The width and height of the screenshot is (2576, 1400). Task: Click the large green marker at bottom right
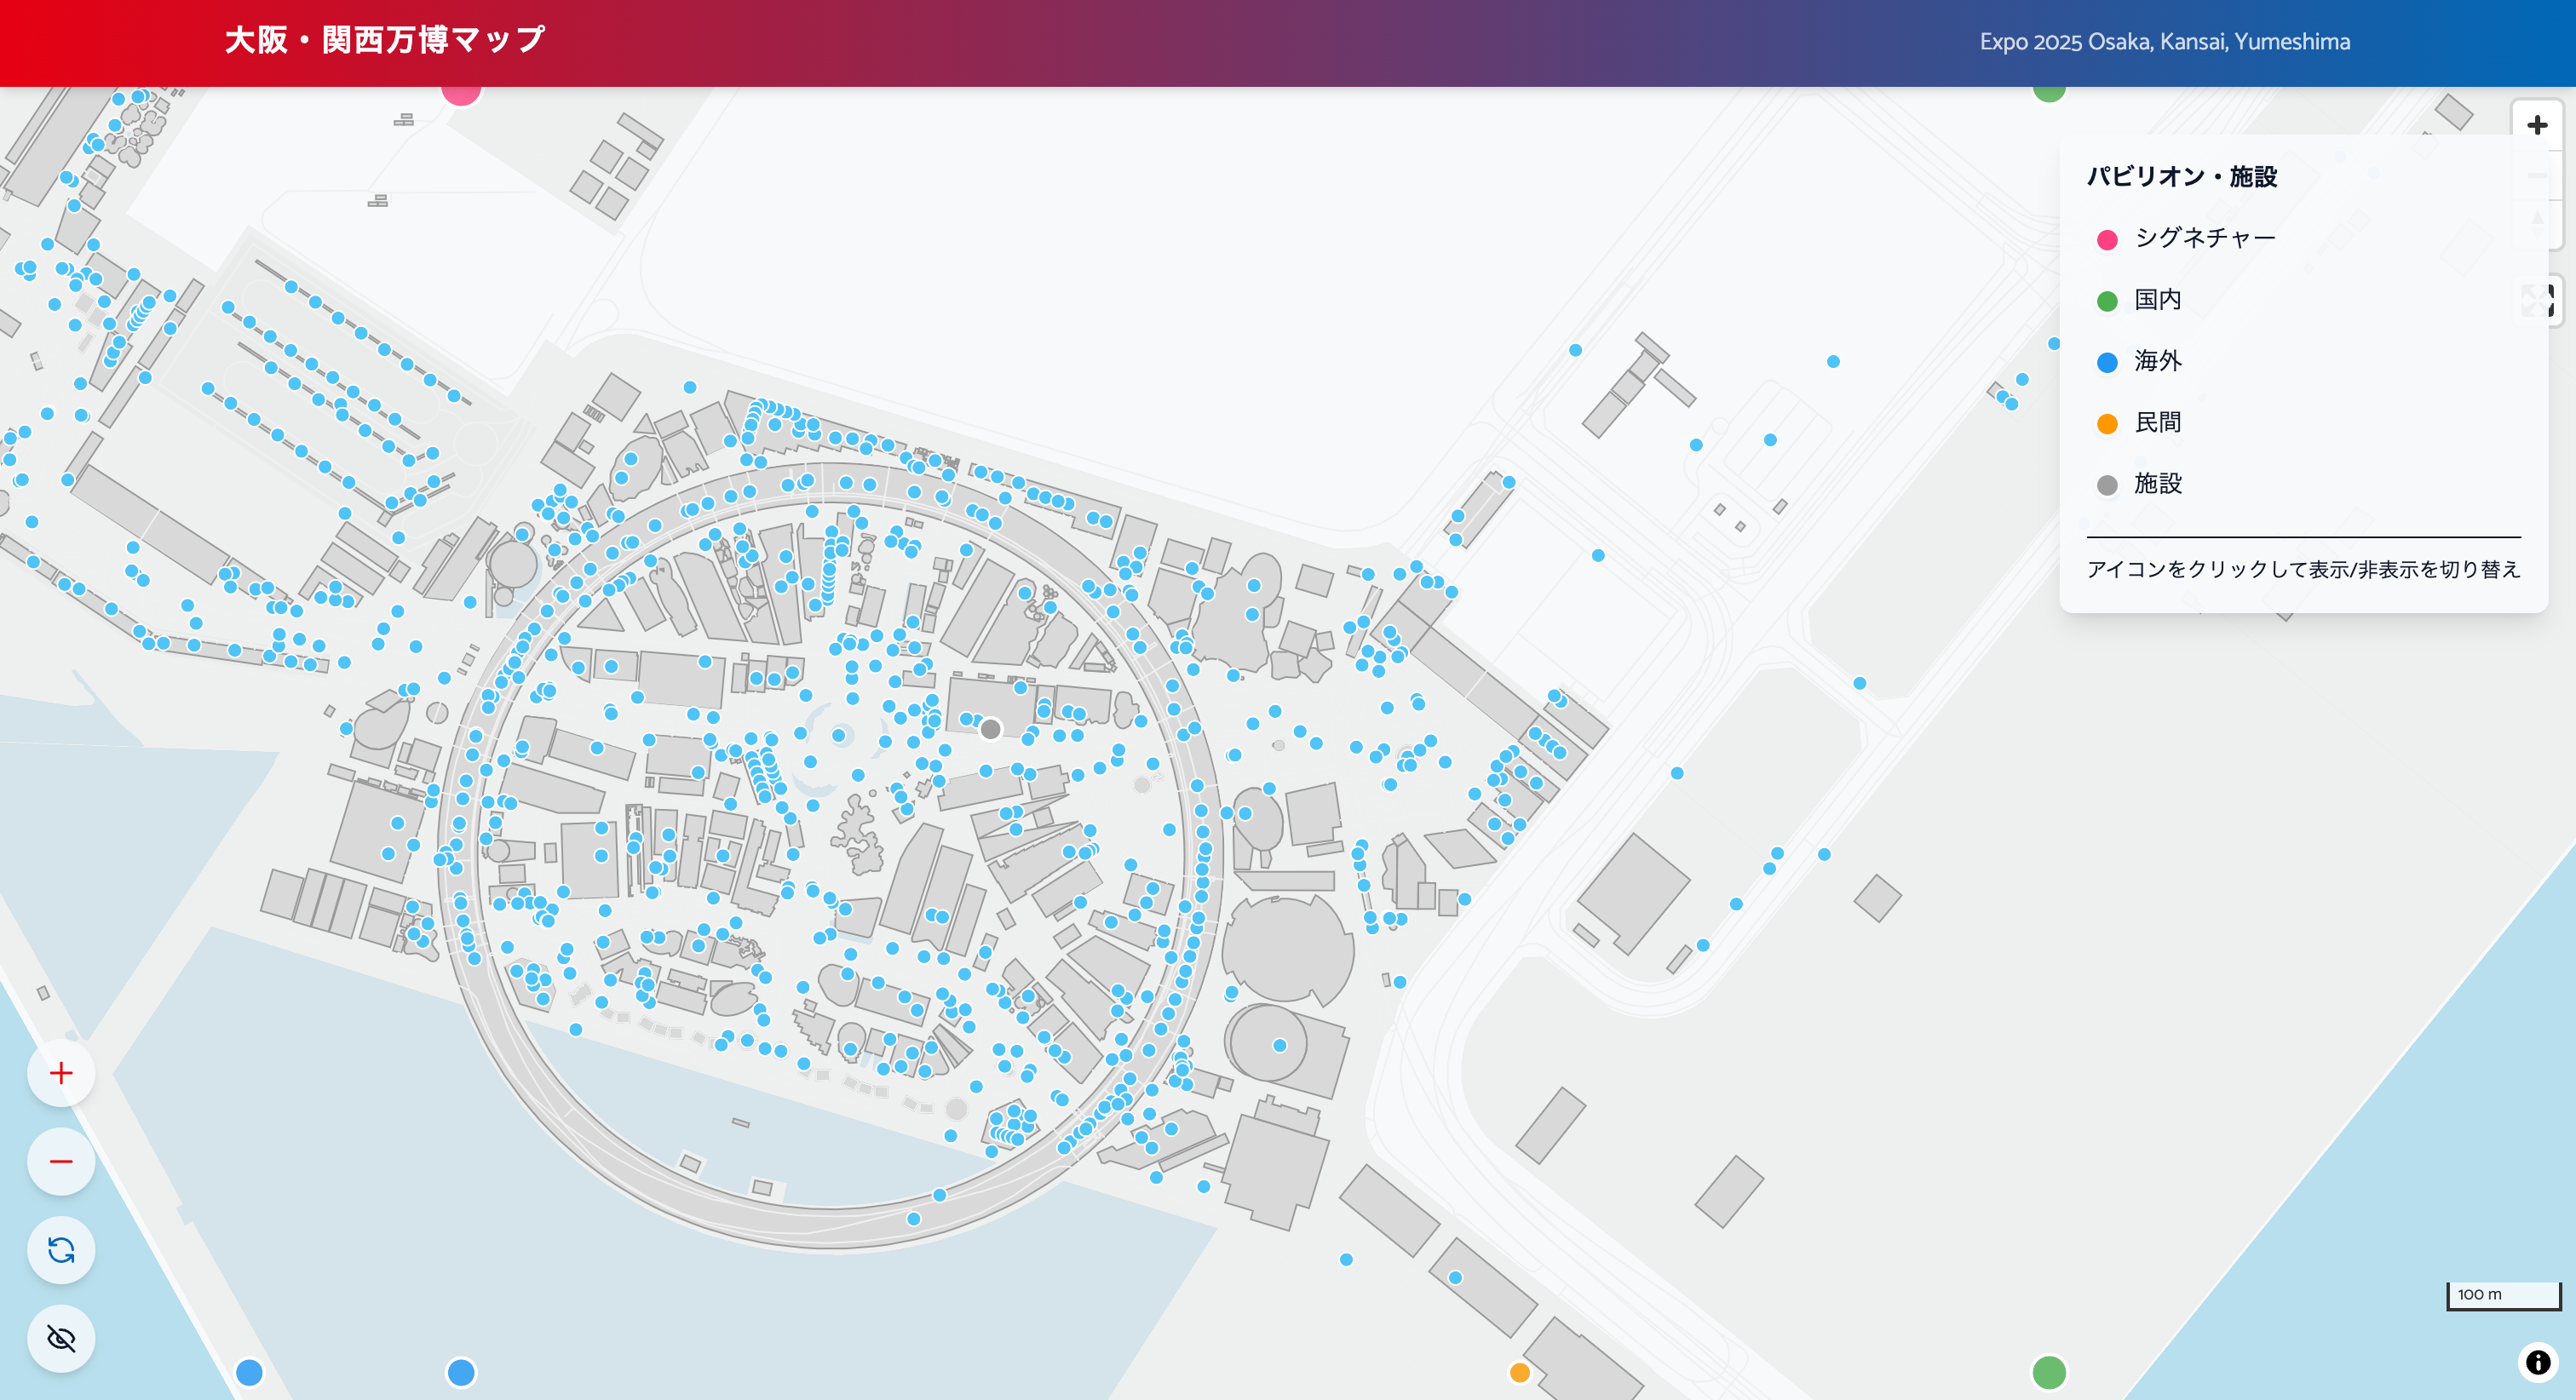pos(2049,1372)
